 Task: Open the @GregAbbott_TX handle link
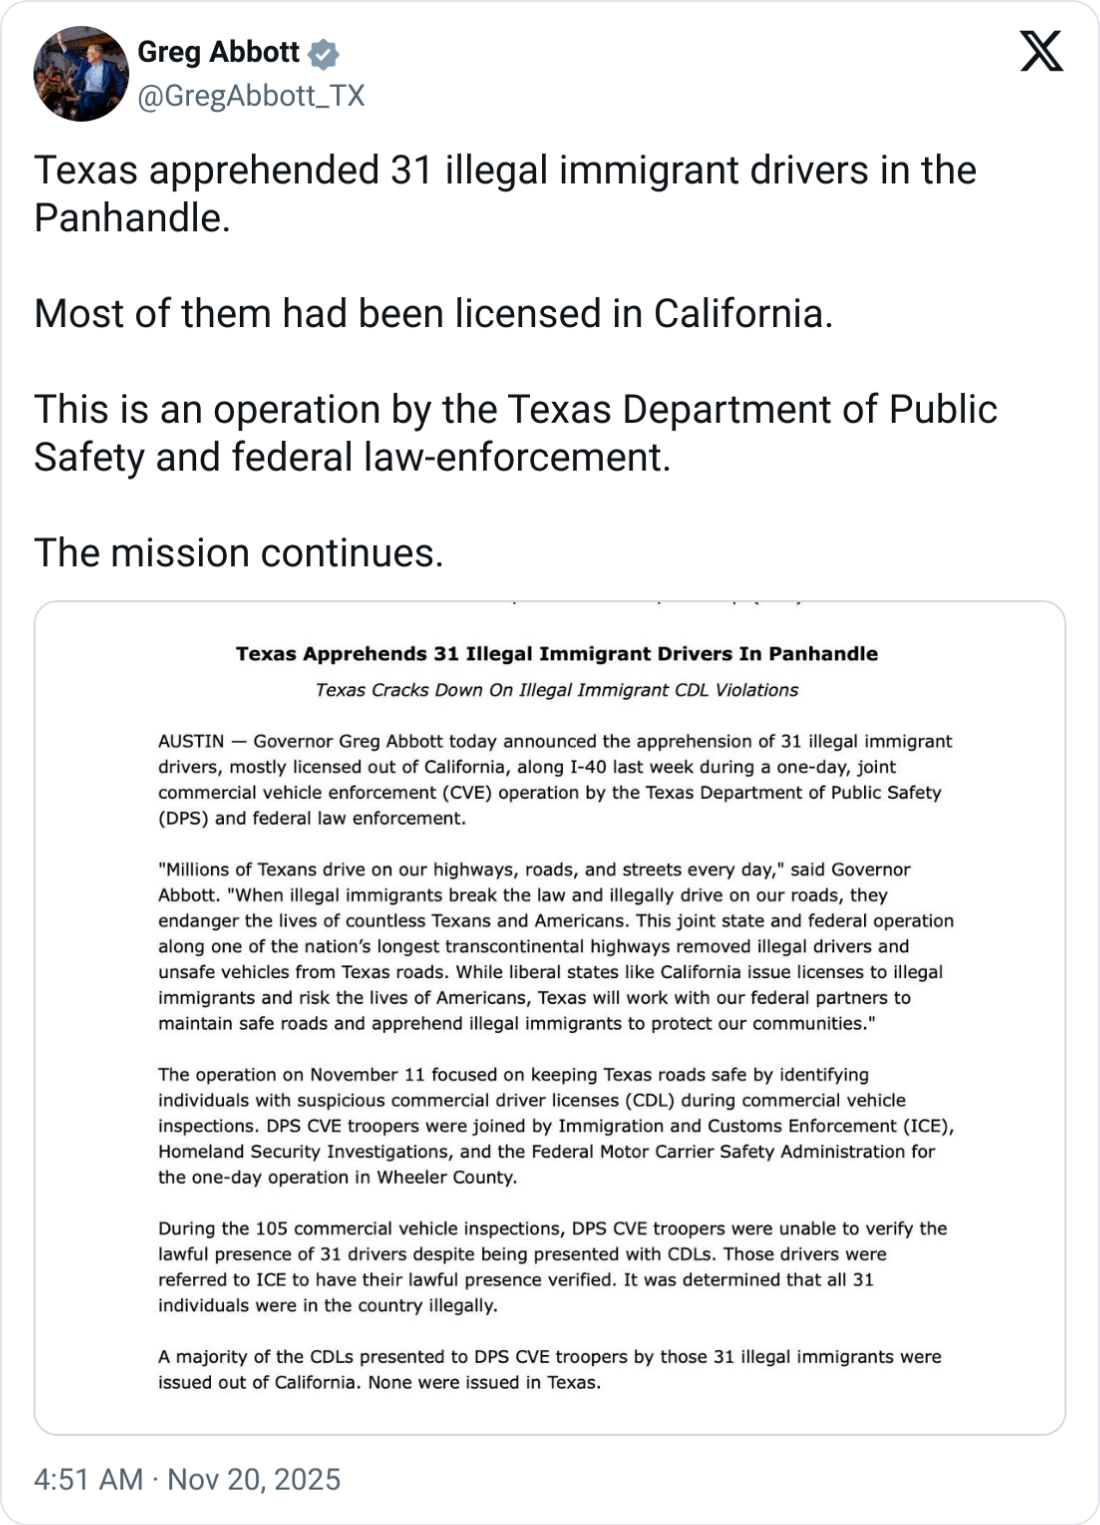(x=250, y=96)
